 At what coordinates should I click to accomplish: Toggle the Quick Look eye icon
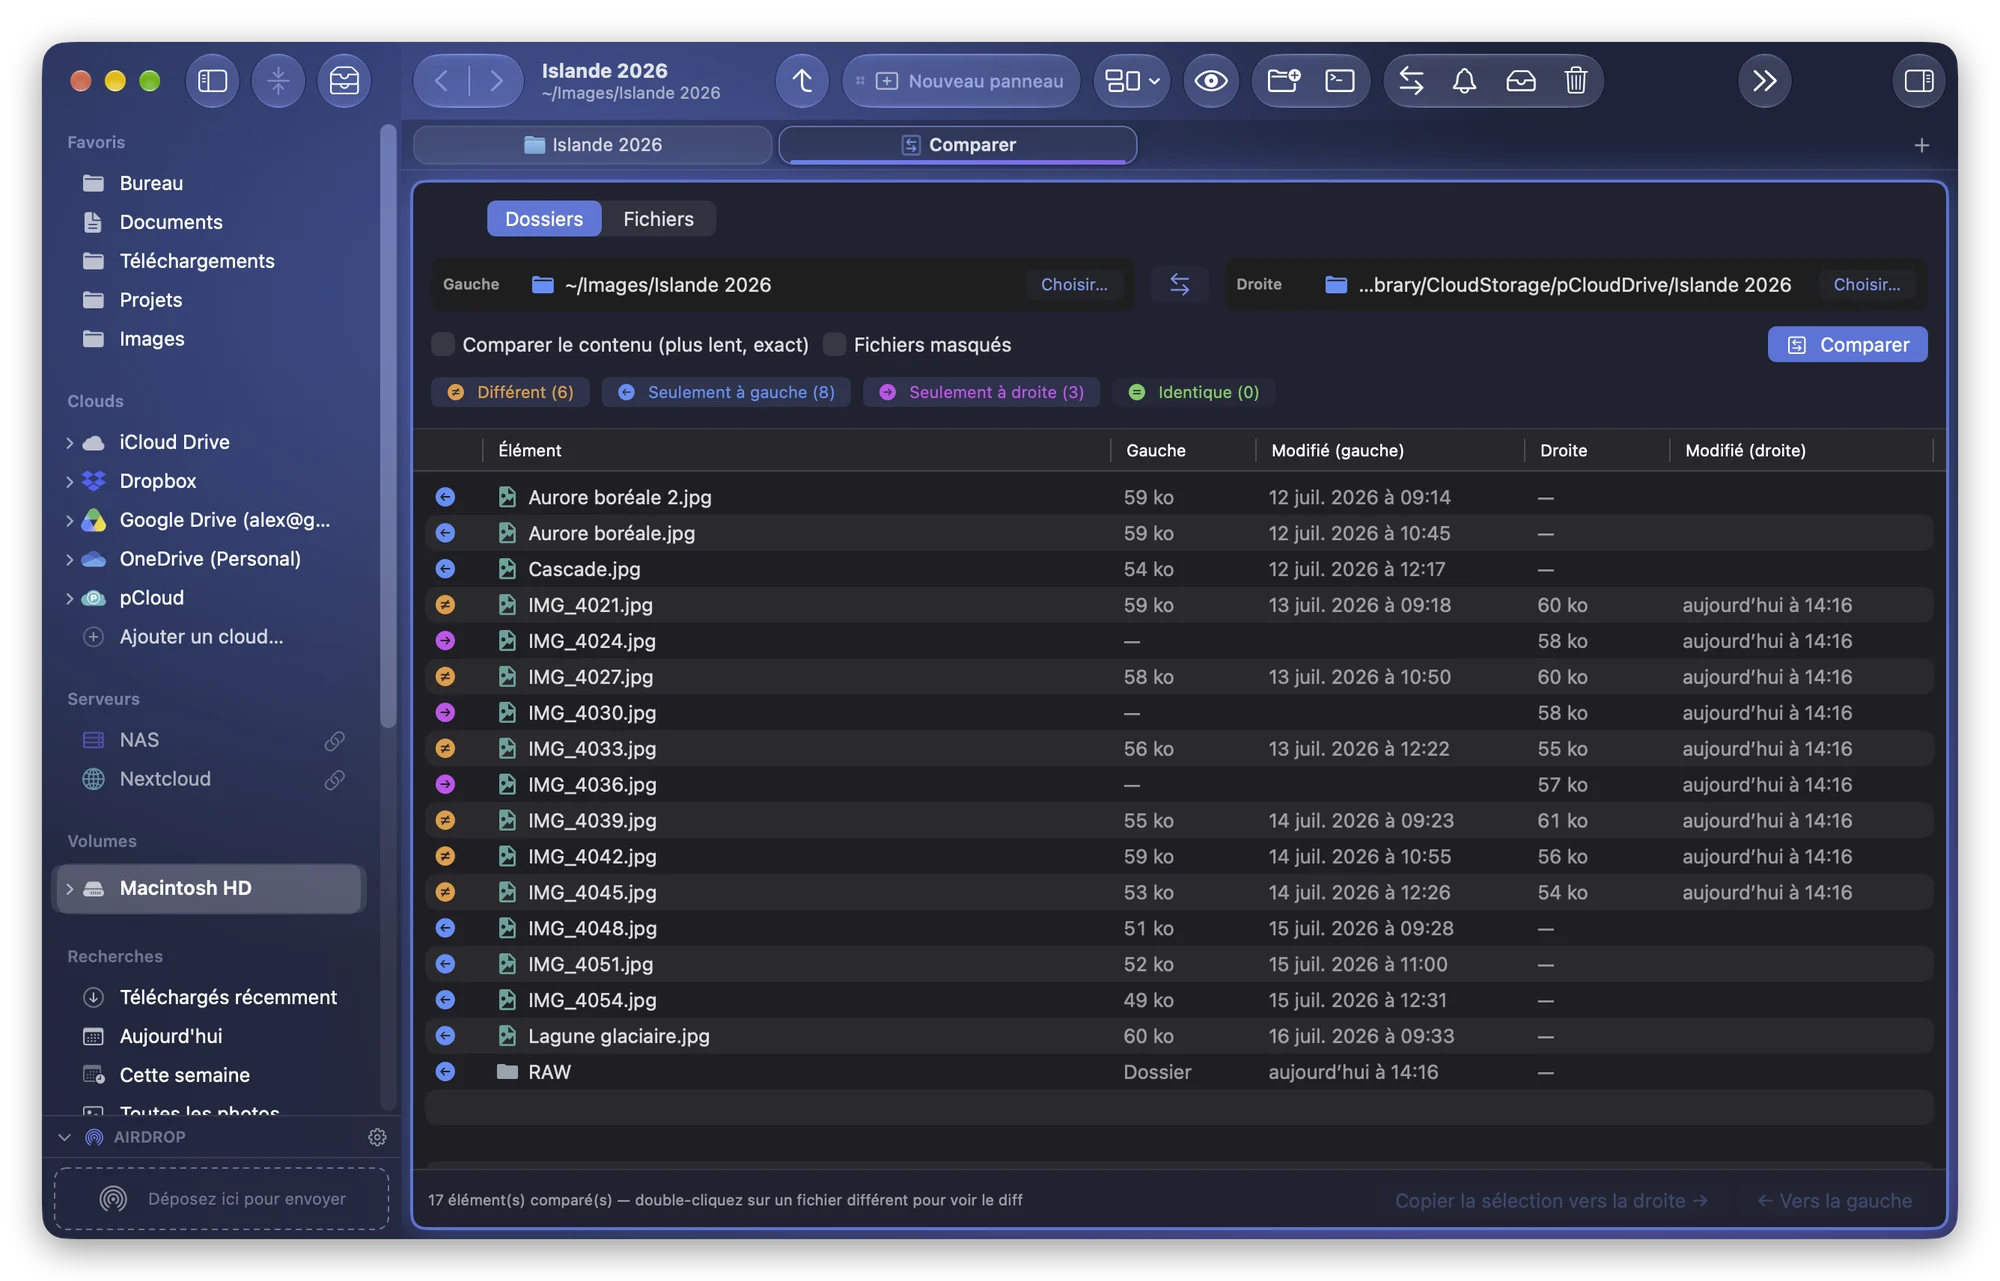pyautogui.click(x=1211, y=81)
